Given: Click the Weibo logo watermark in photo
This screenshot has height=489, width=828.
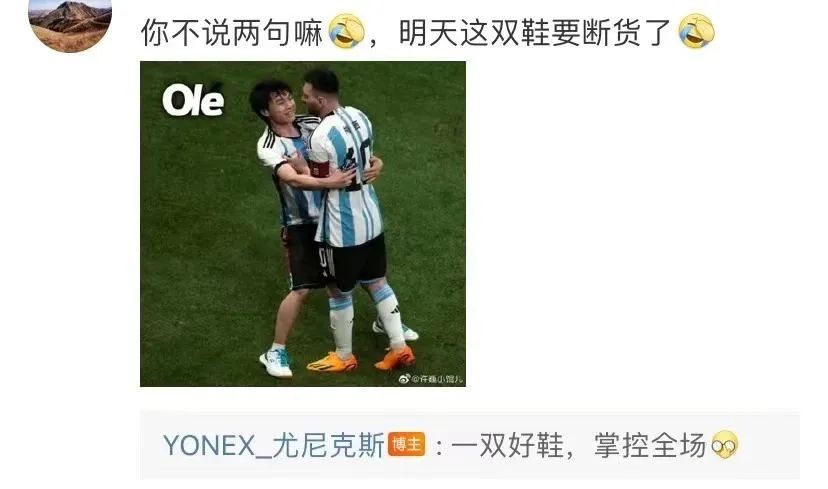Looking at the screenshot, I should click(404, 378).
